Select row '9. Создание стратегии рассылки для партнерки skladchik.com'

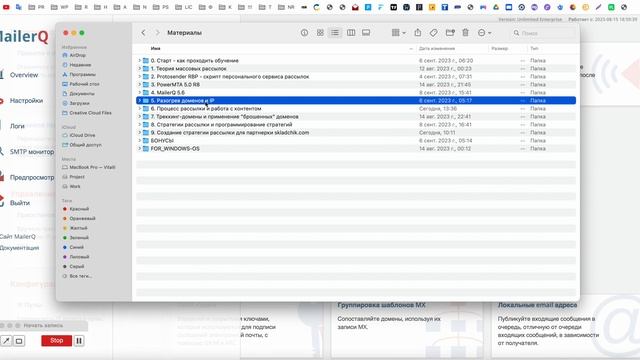click(356, 133)
